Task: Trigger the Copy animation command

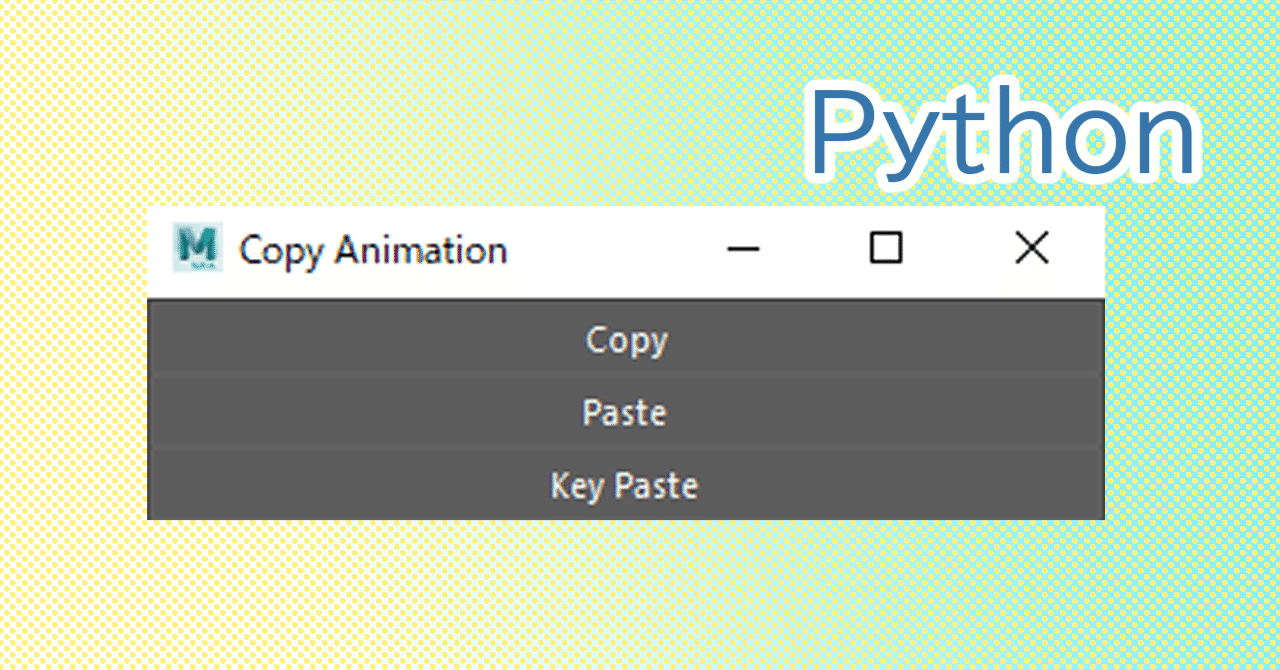Action: pos(626,340)
